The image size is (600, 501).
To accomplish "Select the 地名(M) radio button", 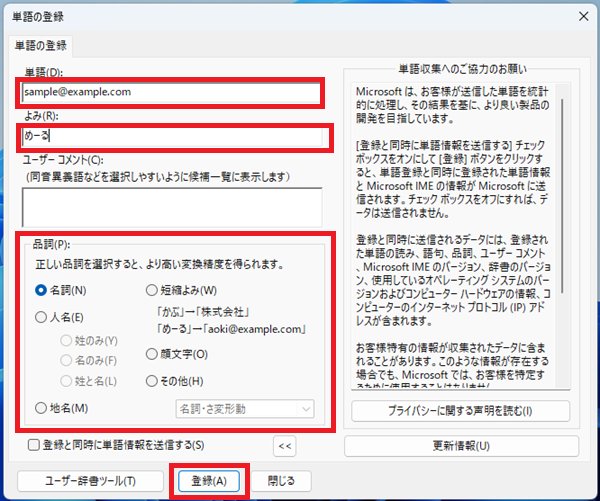I will [x=41, y=407].
